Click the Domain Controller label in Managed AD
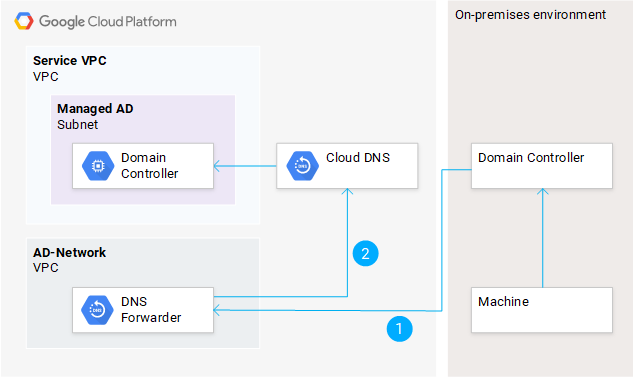634x377 pixels. point(150,165)
